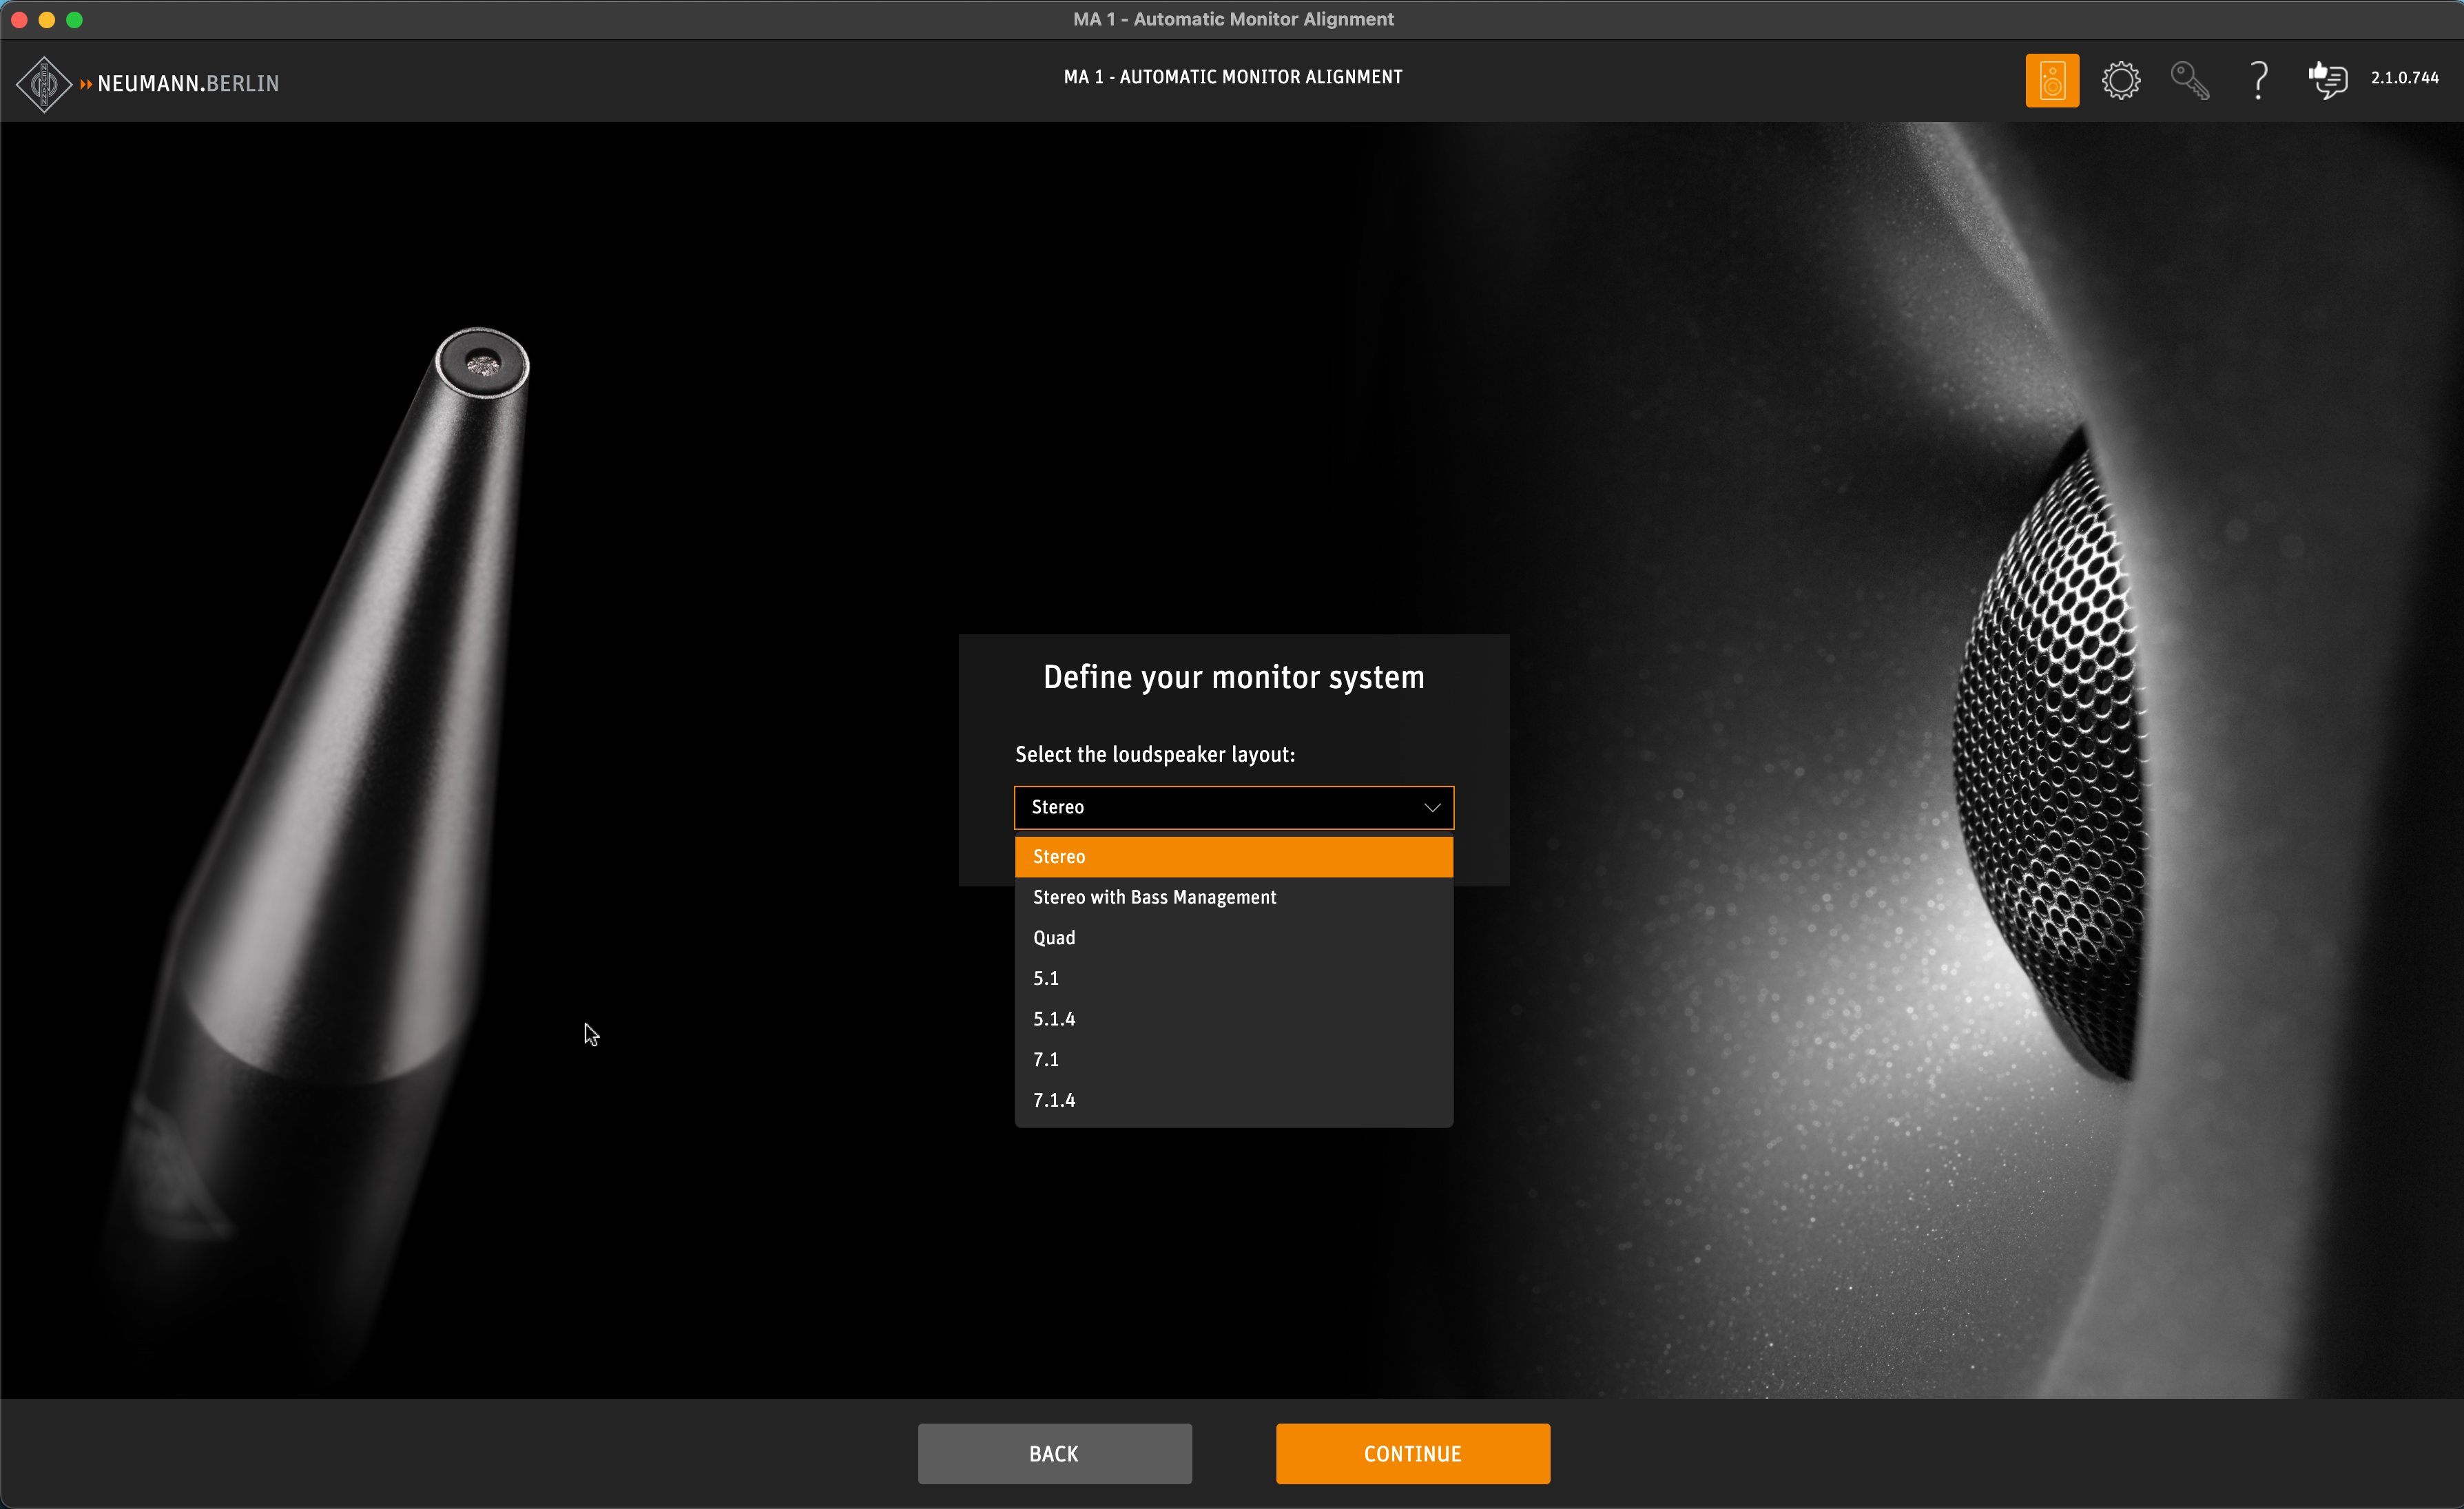
Task: Click the key license icon
Action: coord(2189,80)
